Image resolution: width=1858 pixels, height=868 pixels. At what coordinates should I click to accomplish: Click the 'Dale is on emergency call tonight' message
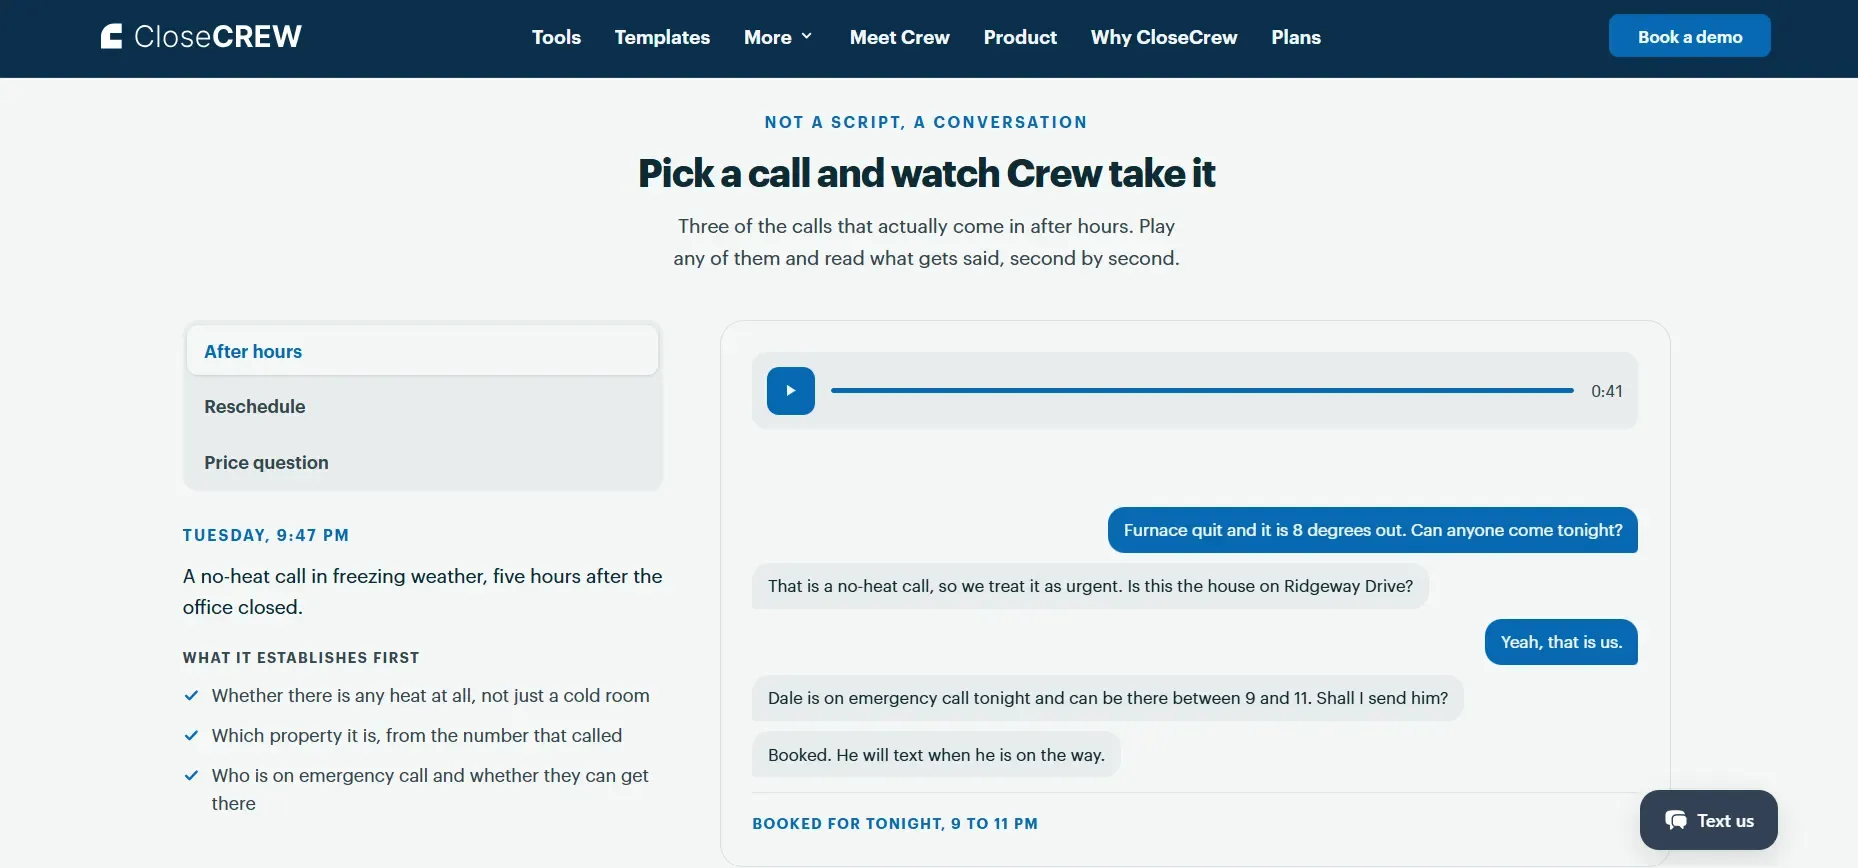click(x=1108, y=698)
